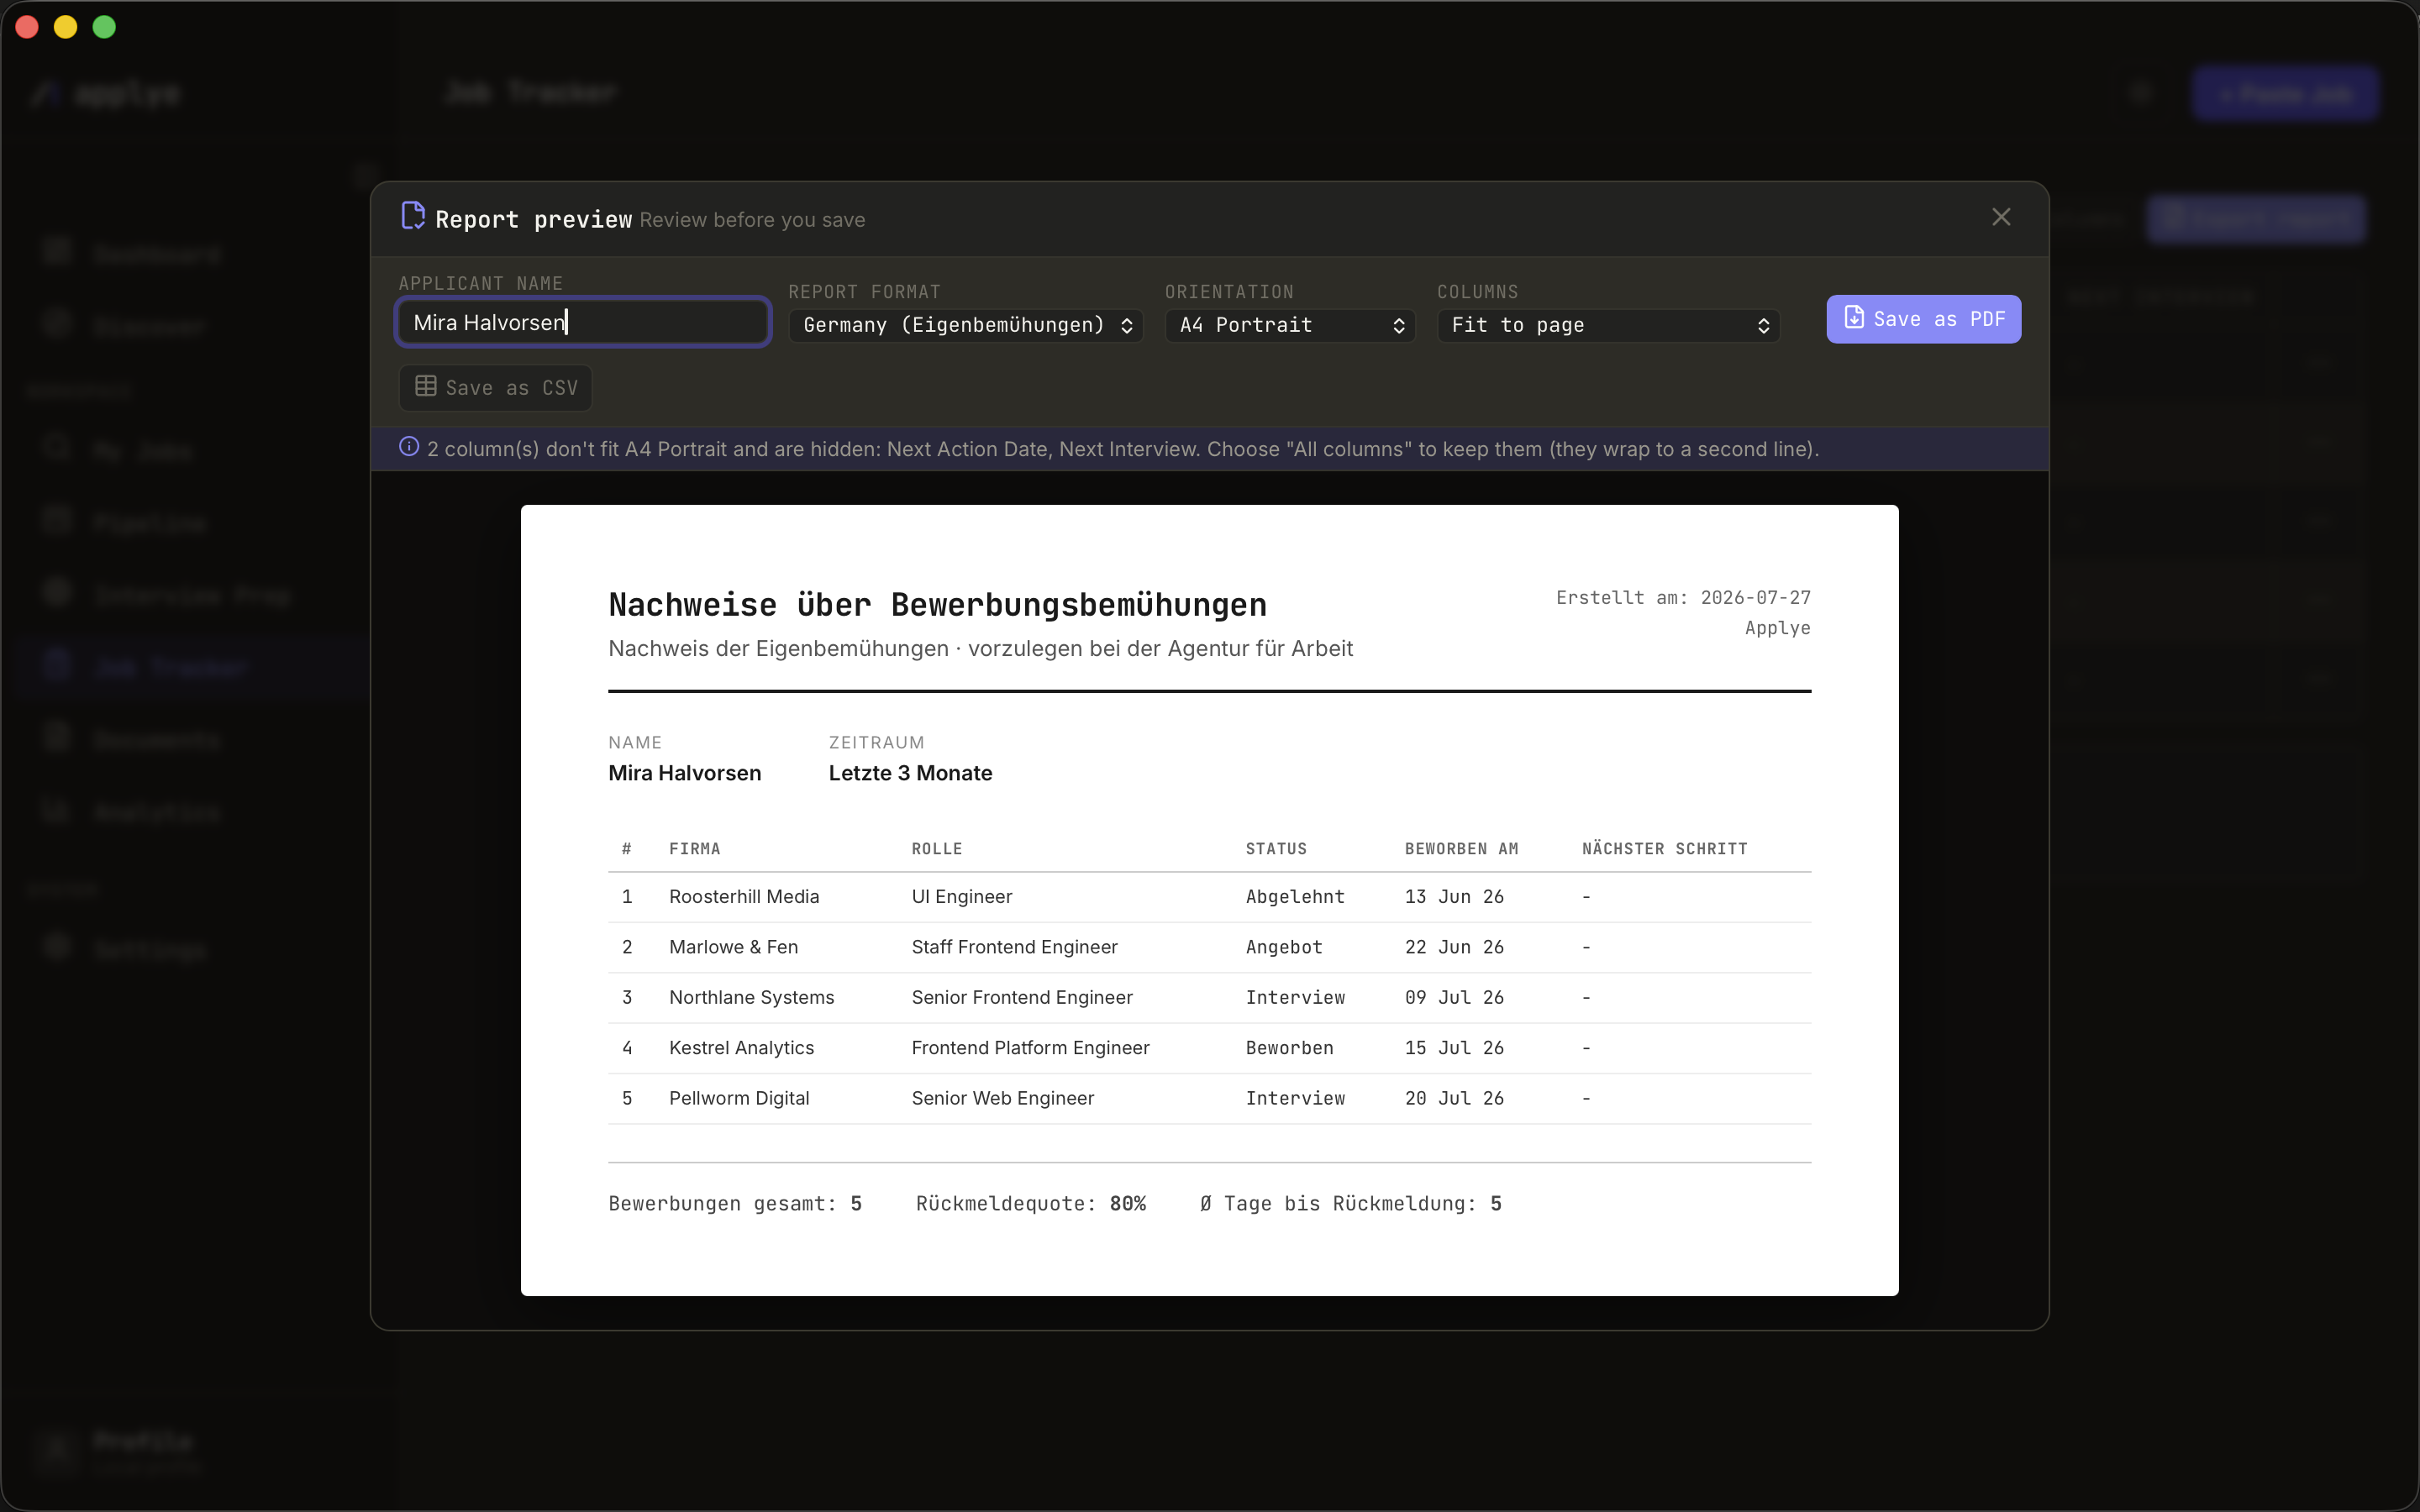Click the 'Roosterhill Media' company cell
Image resolution: width=2420 pixels, height=1512 pixels.
744,897
